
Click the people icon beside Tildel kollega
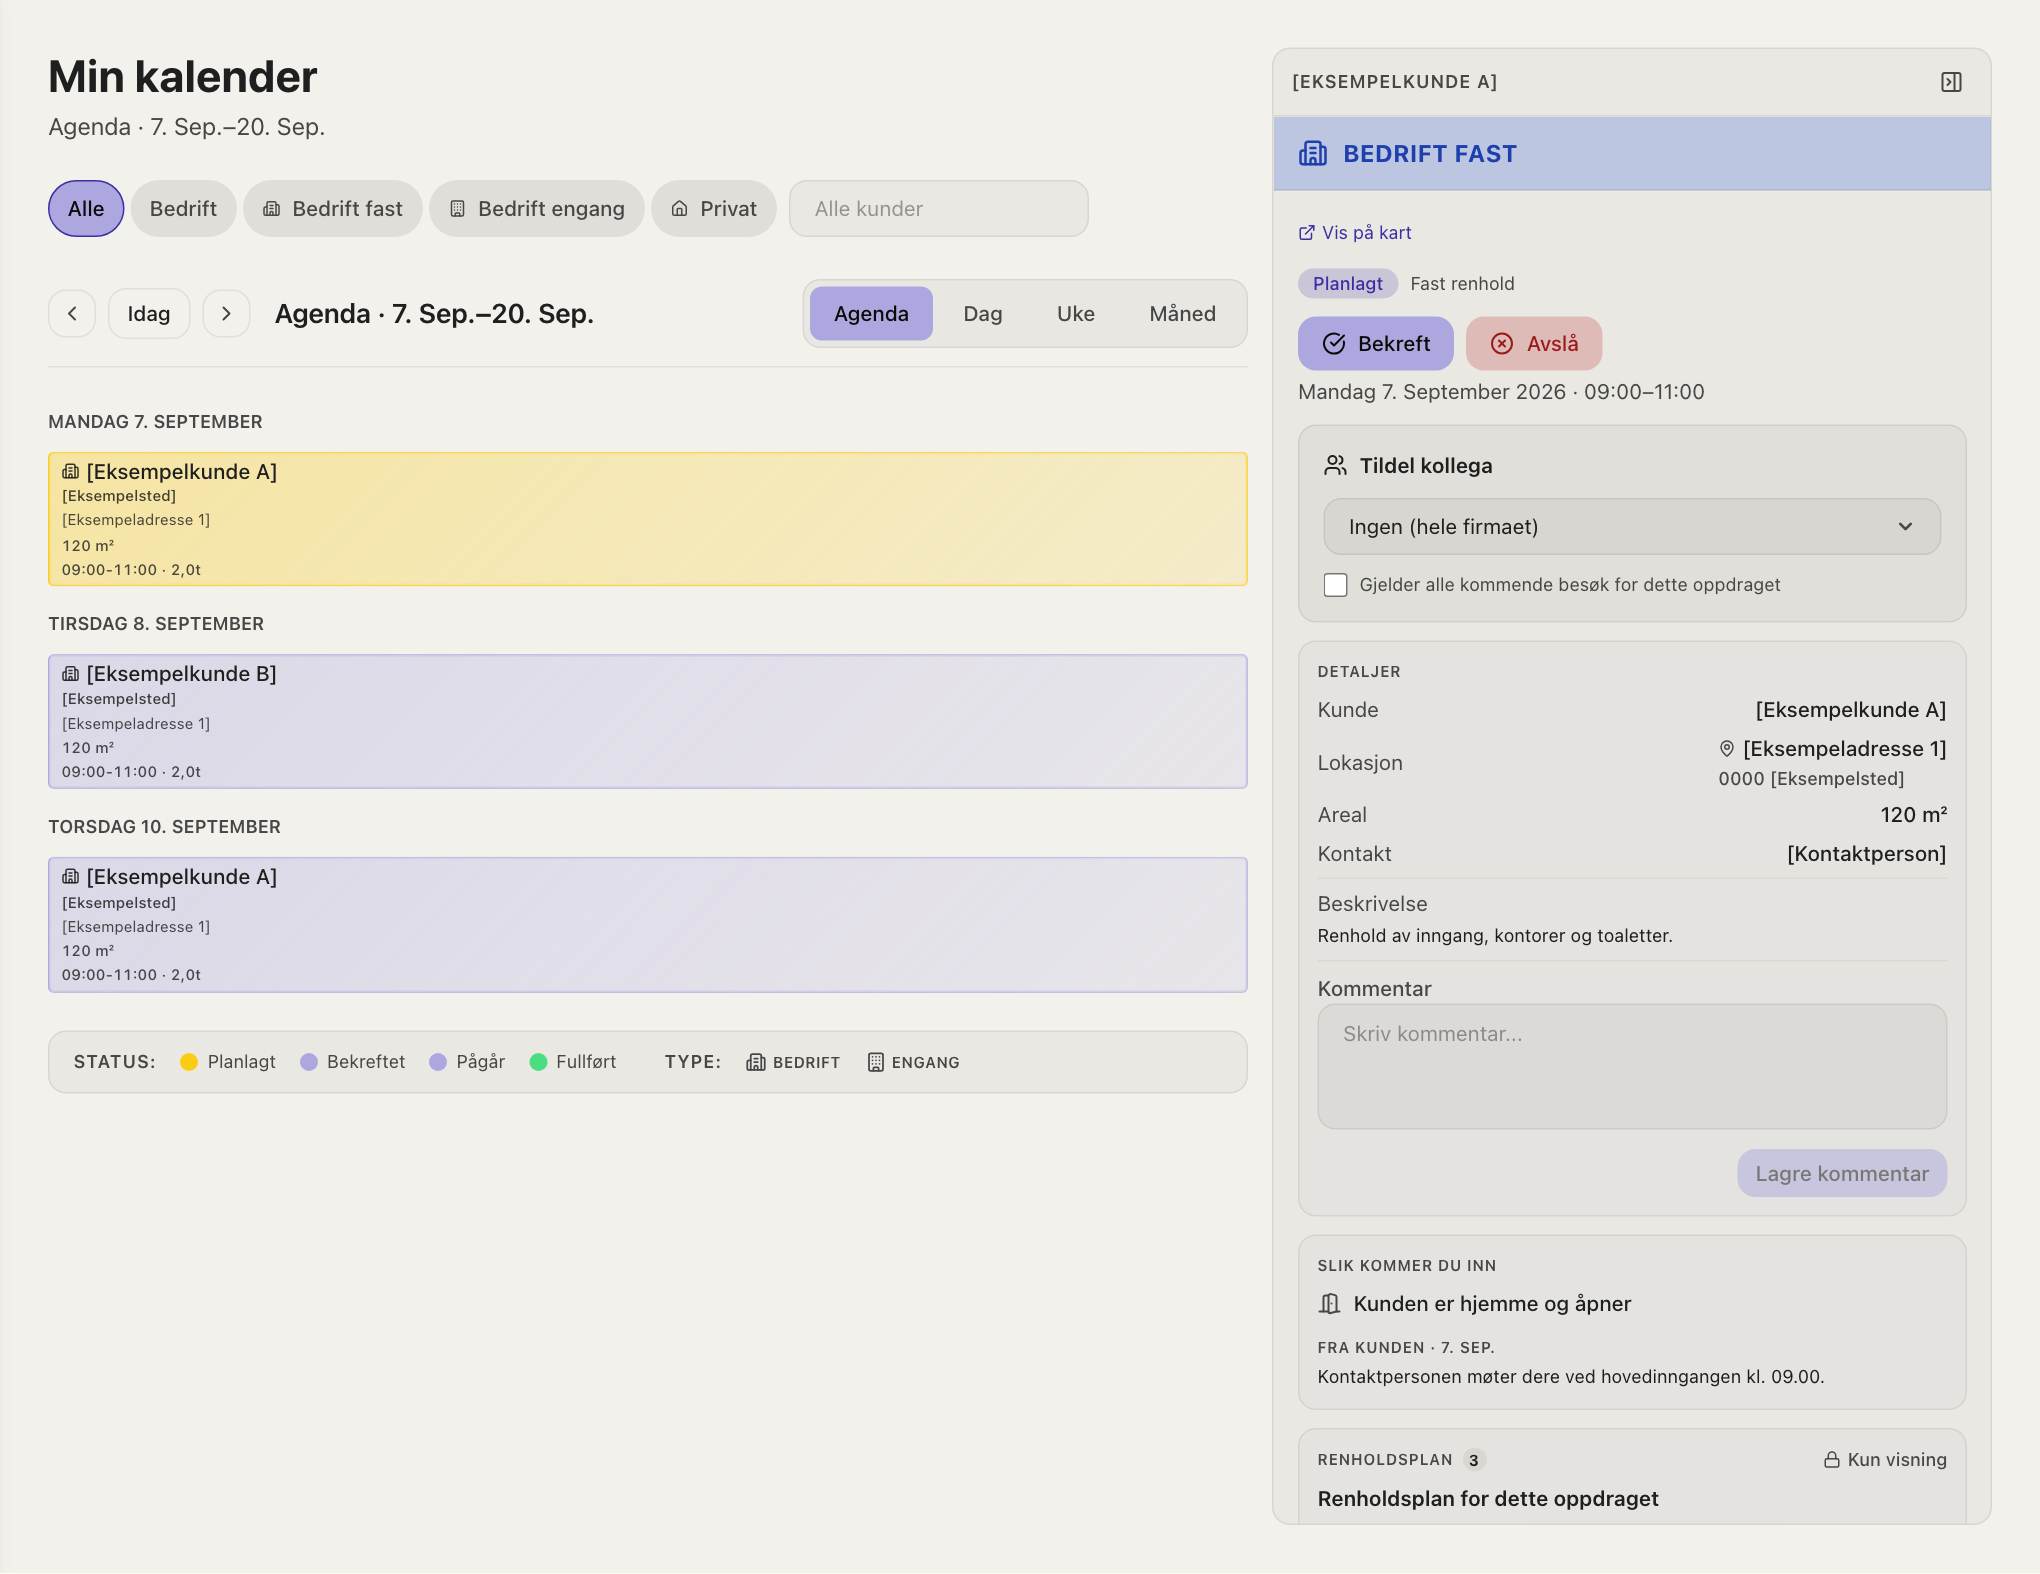[x=1335, y=465]
